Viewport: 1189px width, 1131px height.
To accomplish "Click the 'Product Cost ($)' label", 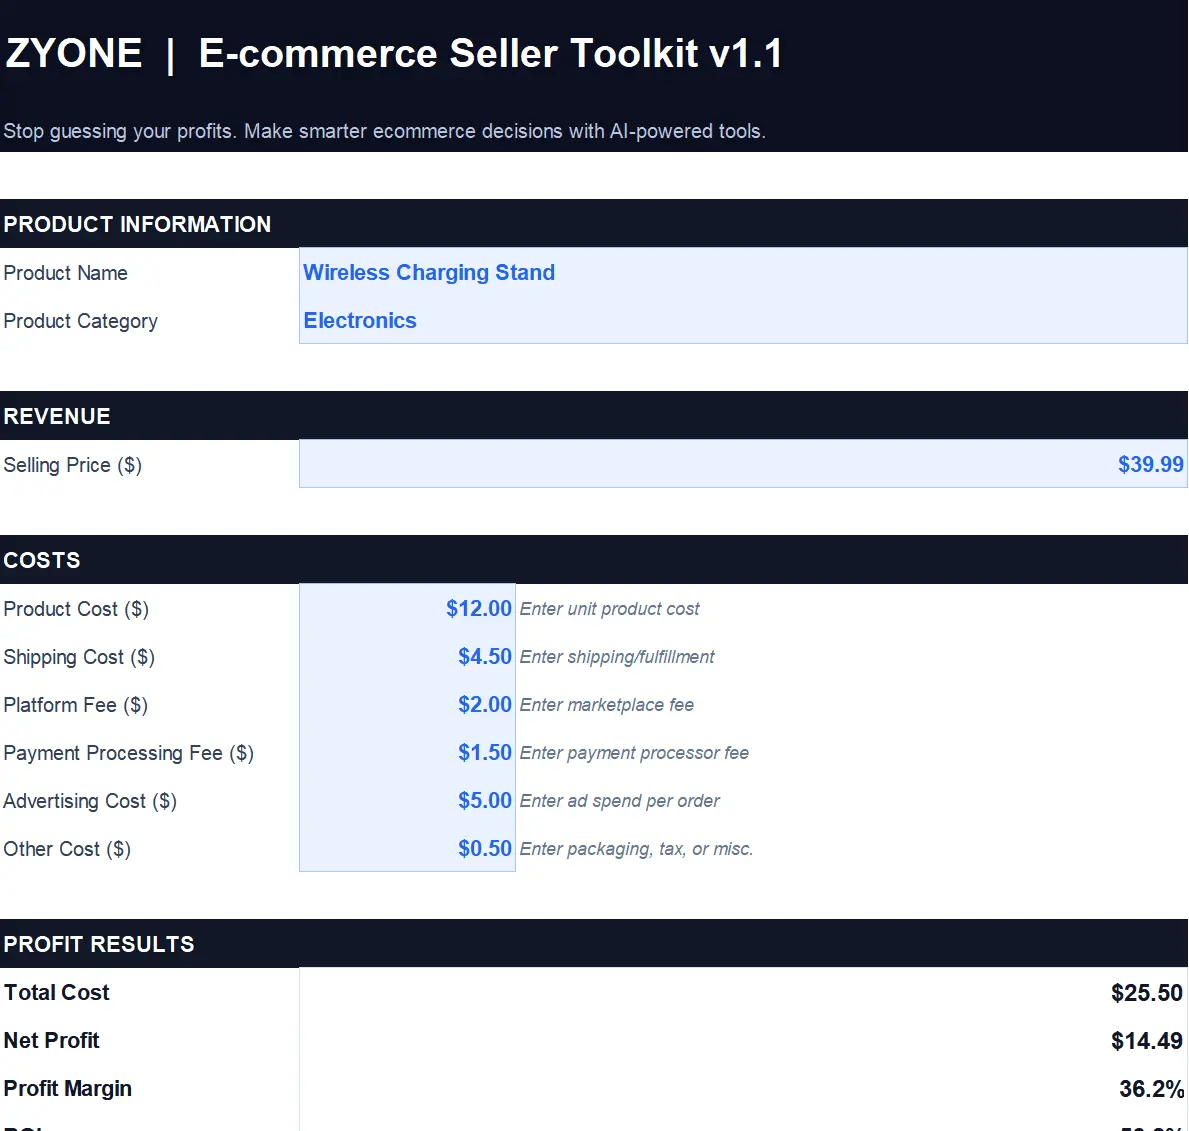I will coord(76,609).
